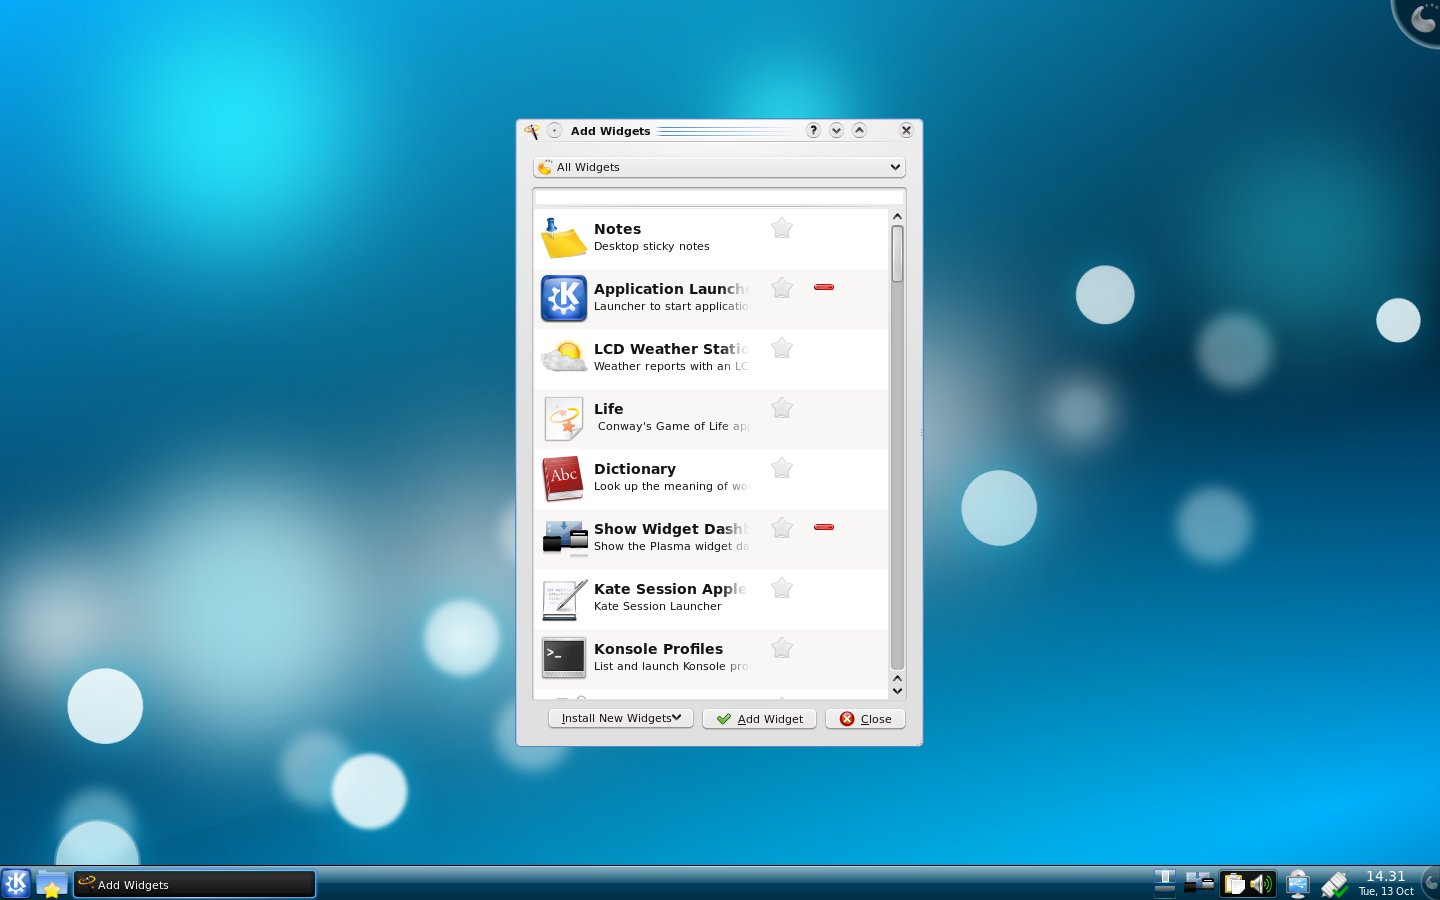Click the Add Widget button
Image resolution: width=1440 pixels, height=900 pixels.
point(759,718)
